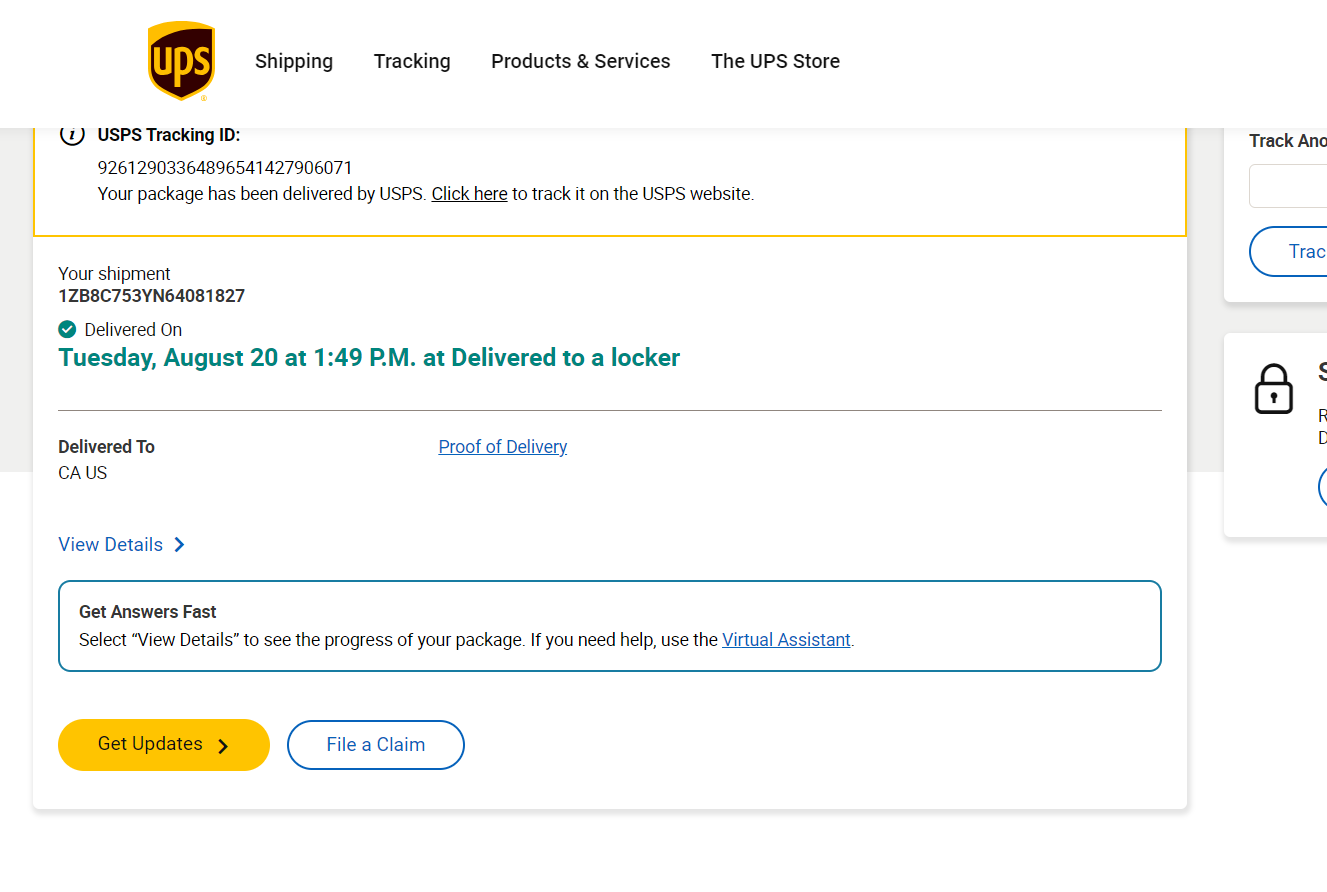Open Products & Services menu
Image resolution: width=1327 pixels, height=892 pixels.
click(581, 61)
